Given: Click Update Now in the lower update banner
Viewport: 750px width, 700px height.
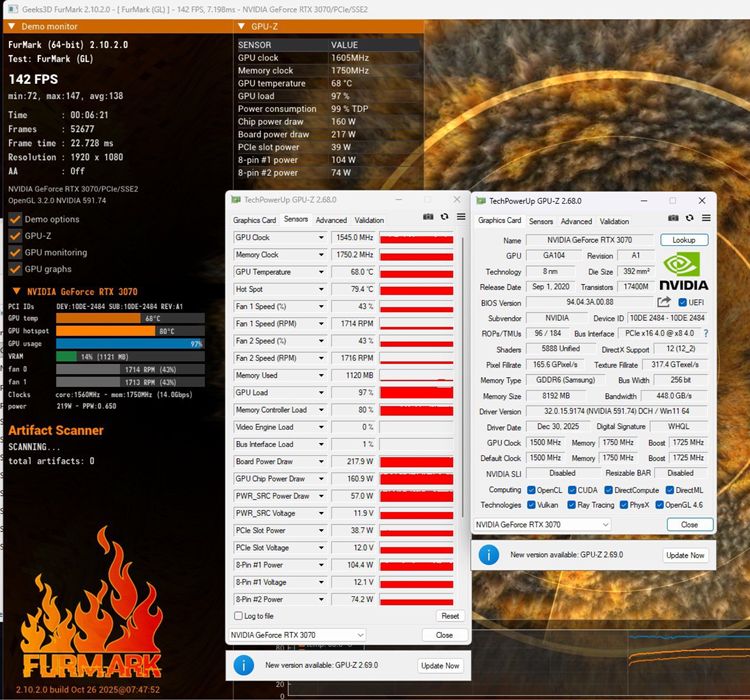Looking at the screenshot, I should (x=440, y=666).
